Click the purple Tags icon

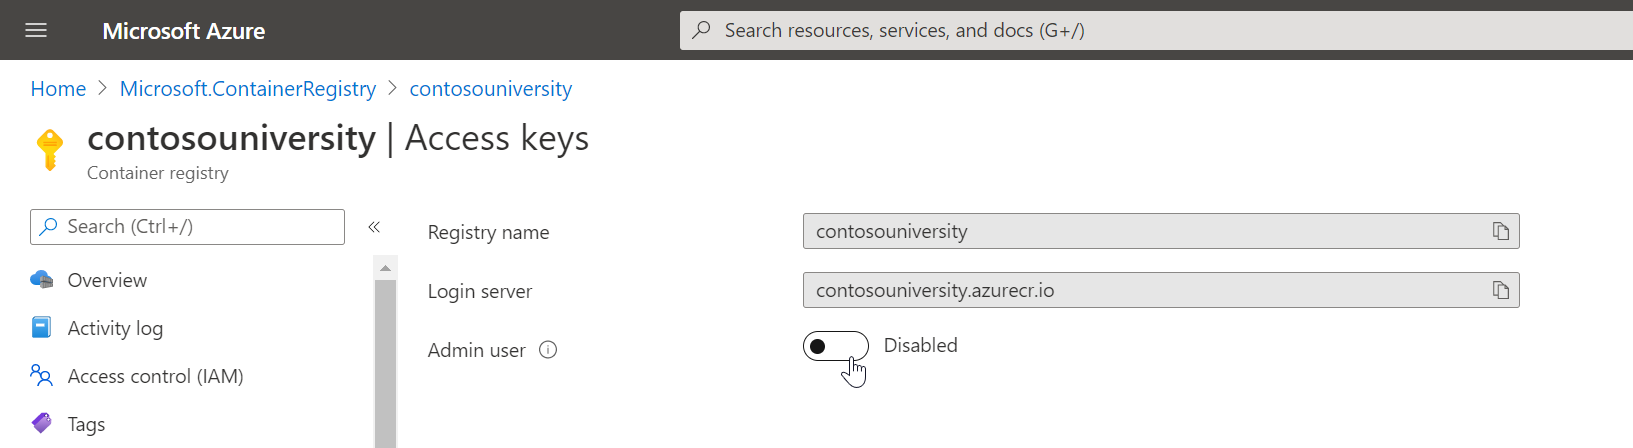42,424
